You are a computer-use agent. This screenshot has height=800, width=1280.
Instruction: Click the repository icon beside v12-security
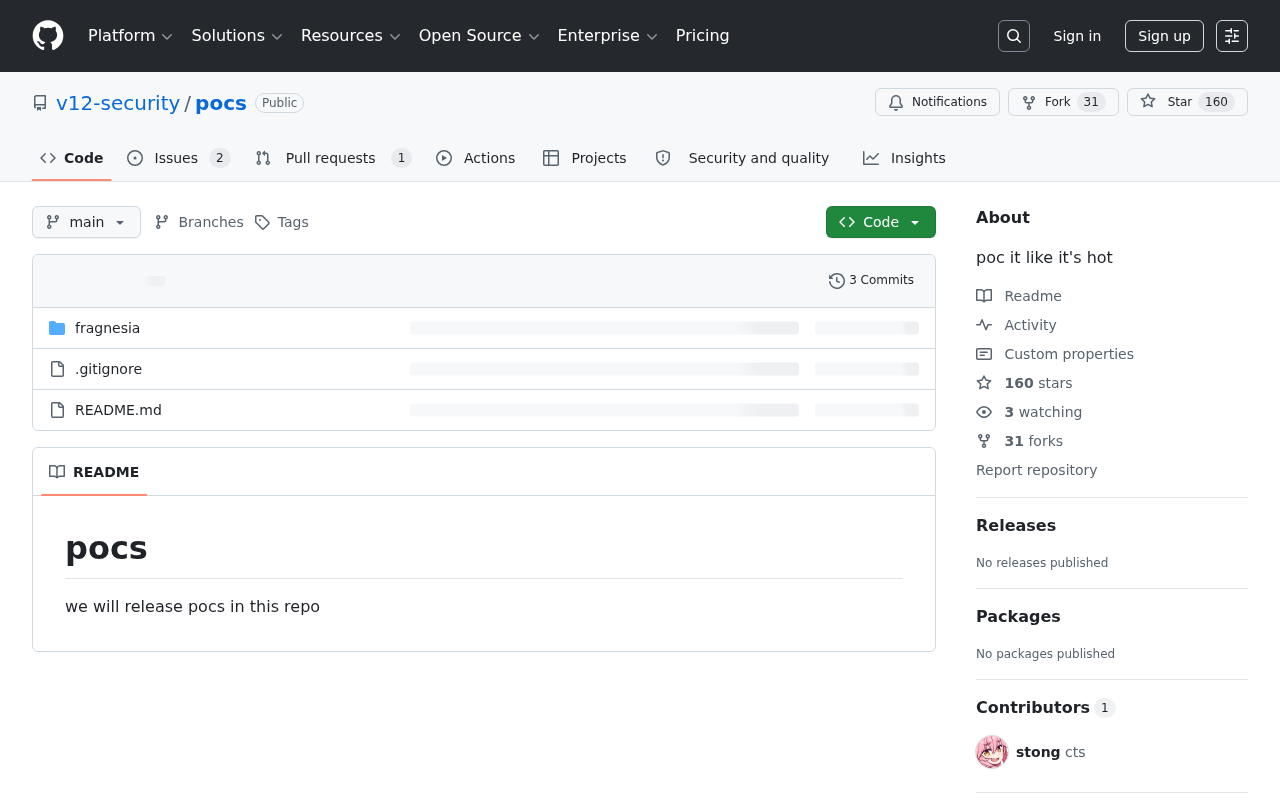pos(40,103)
